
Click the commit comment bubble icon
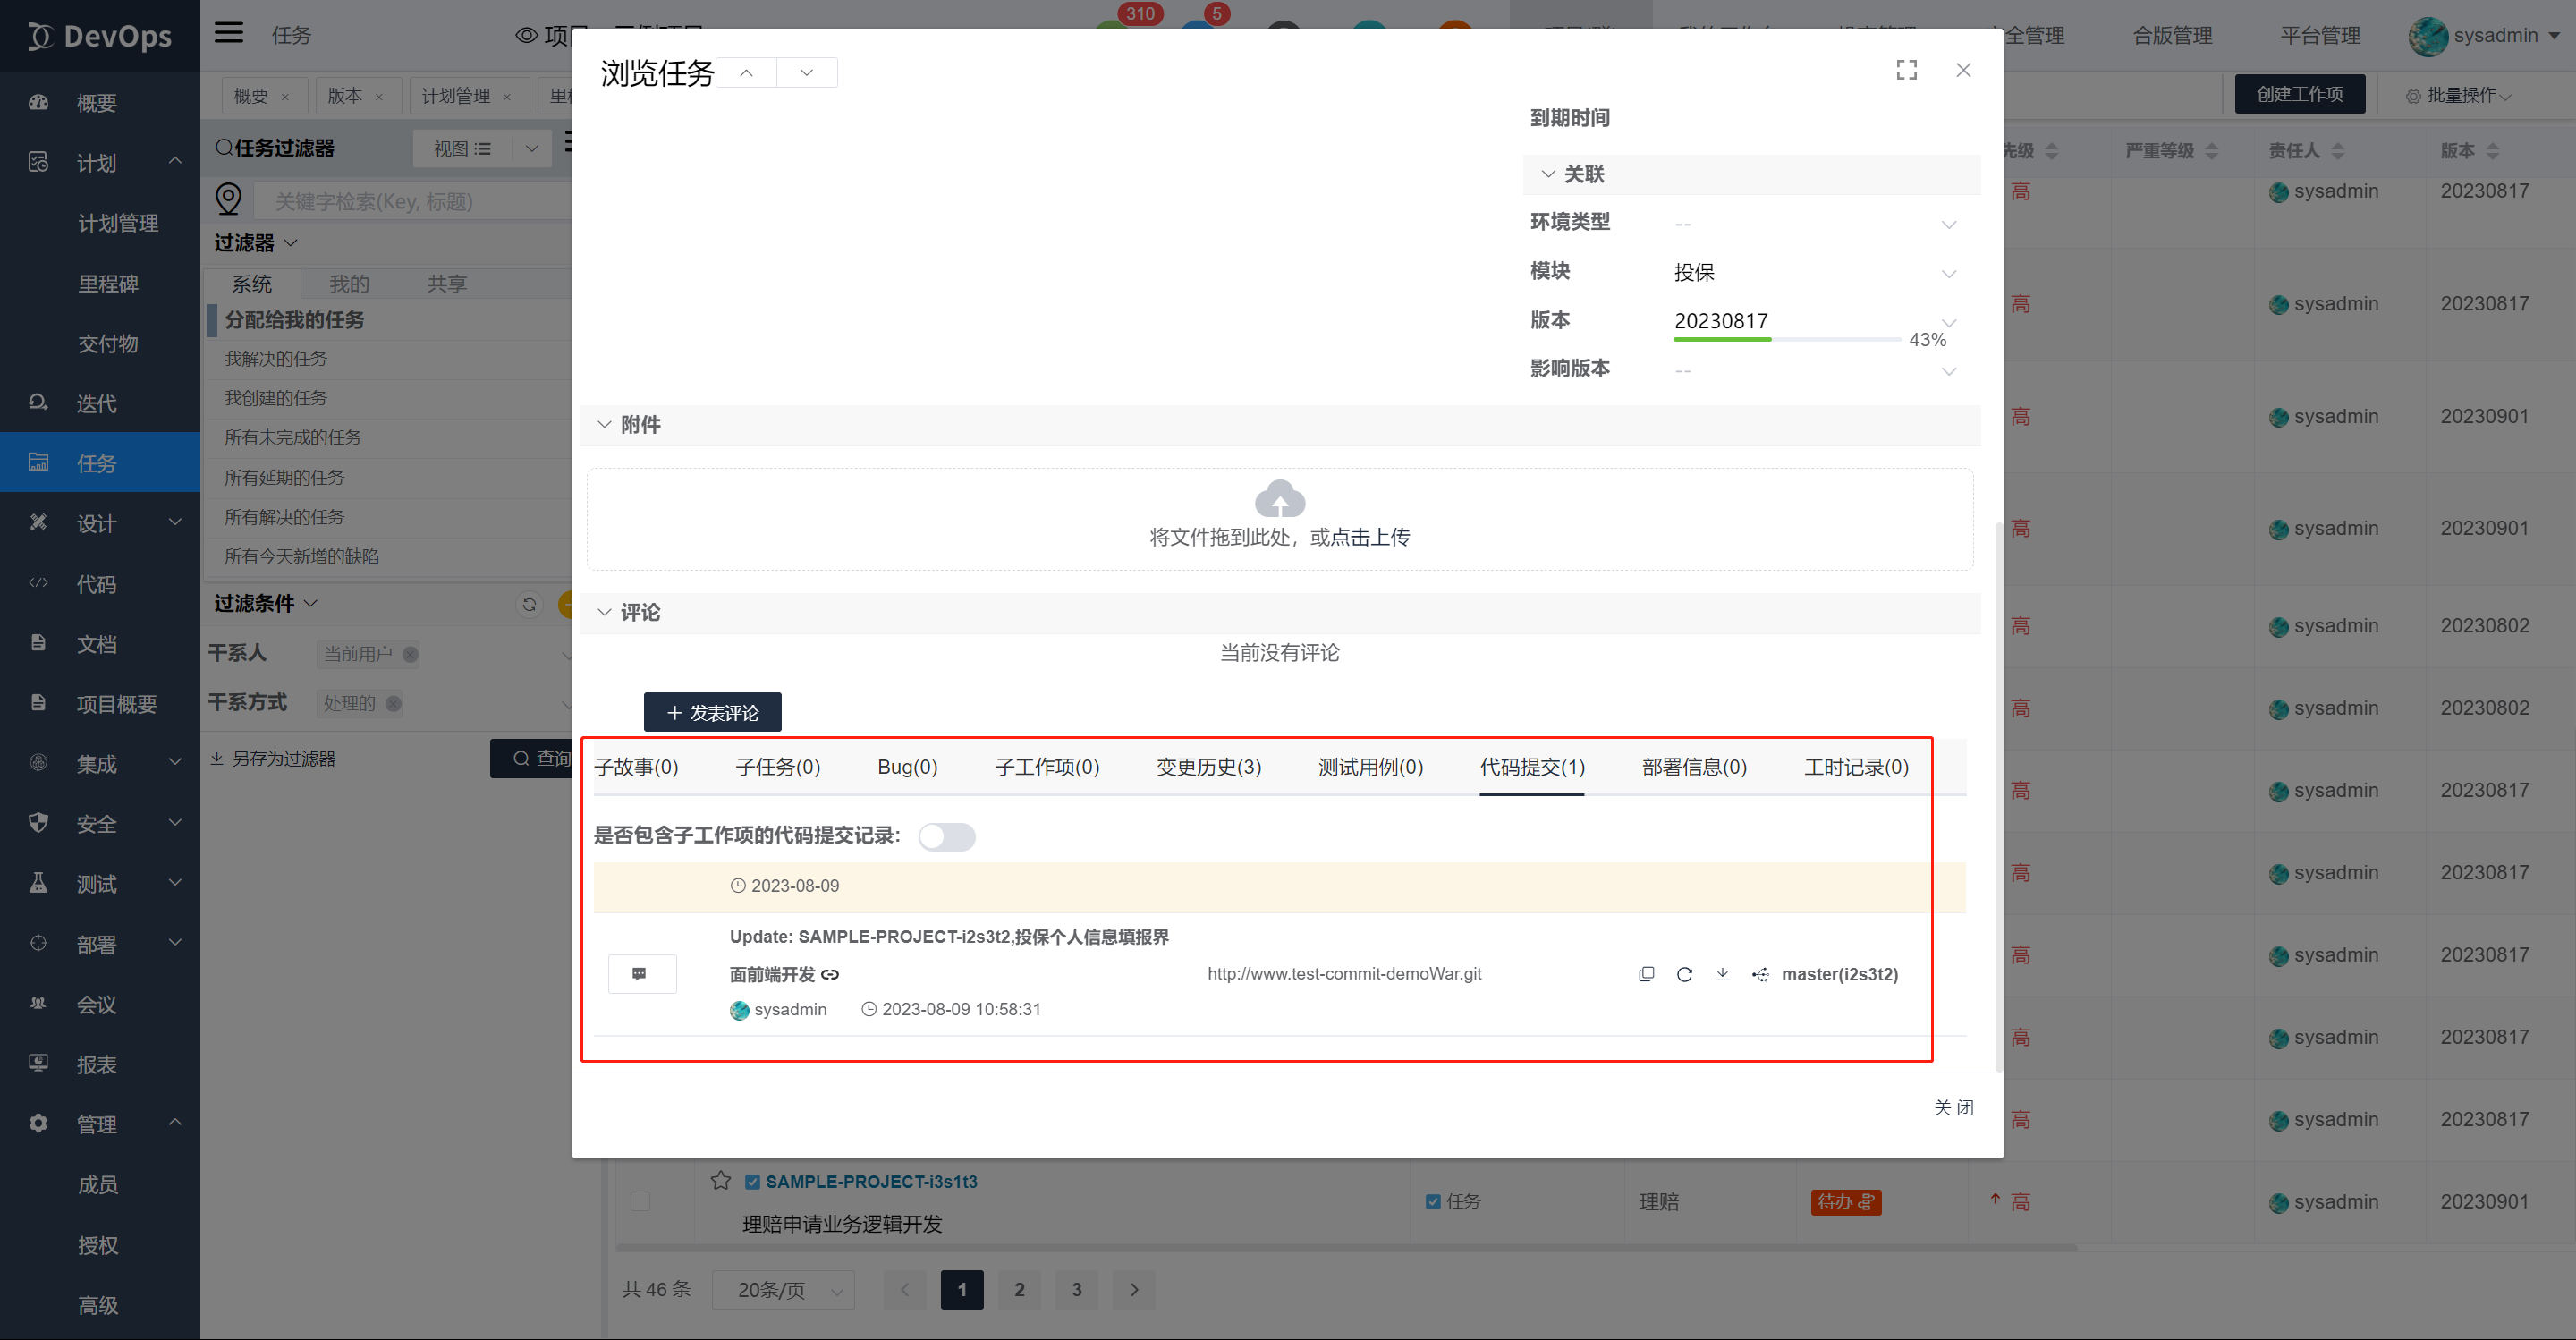[x=641, y=974]
